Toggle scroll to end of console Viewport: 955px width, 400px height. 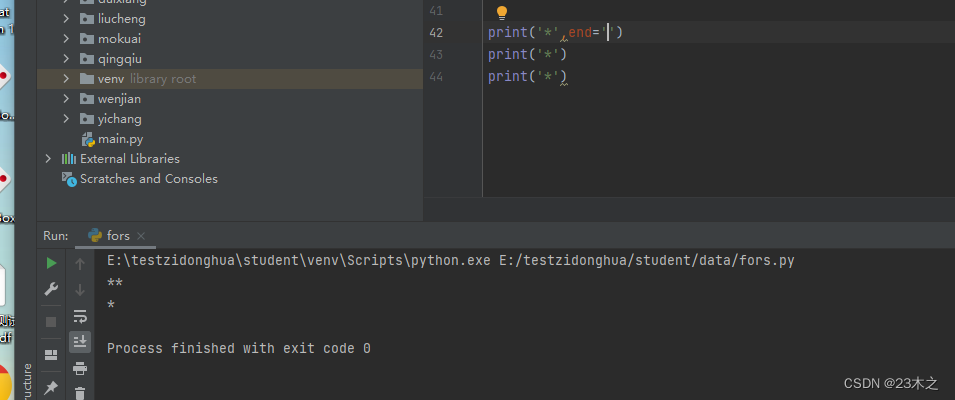click(80, 342)
